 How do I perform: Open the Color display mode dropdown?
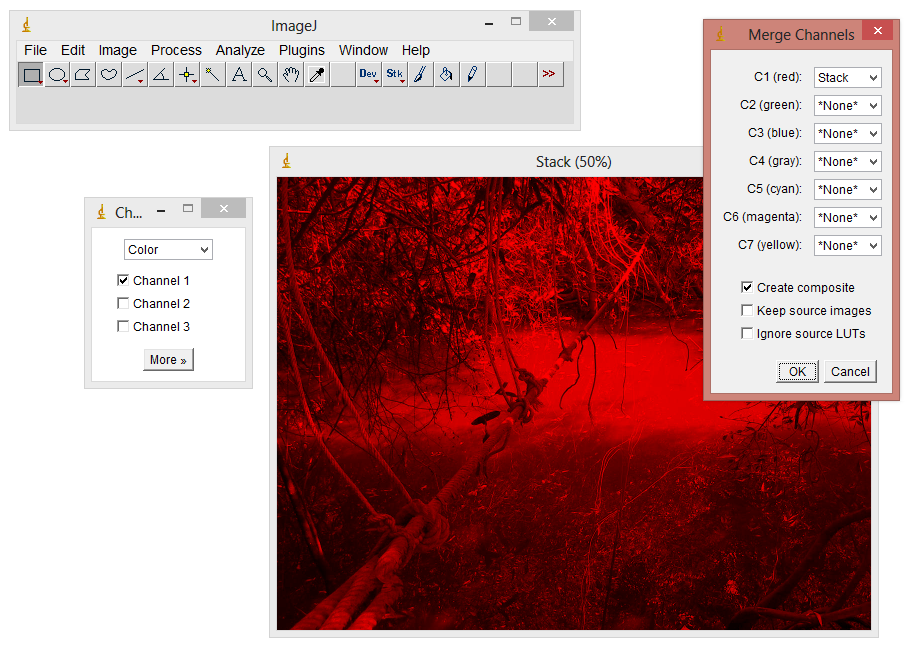click(168, 249)
